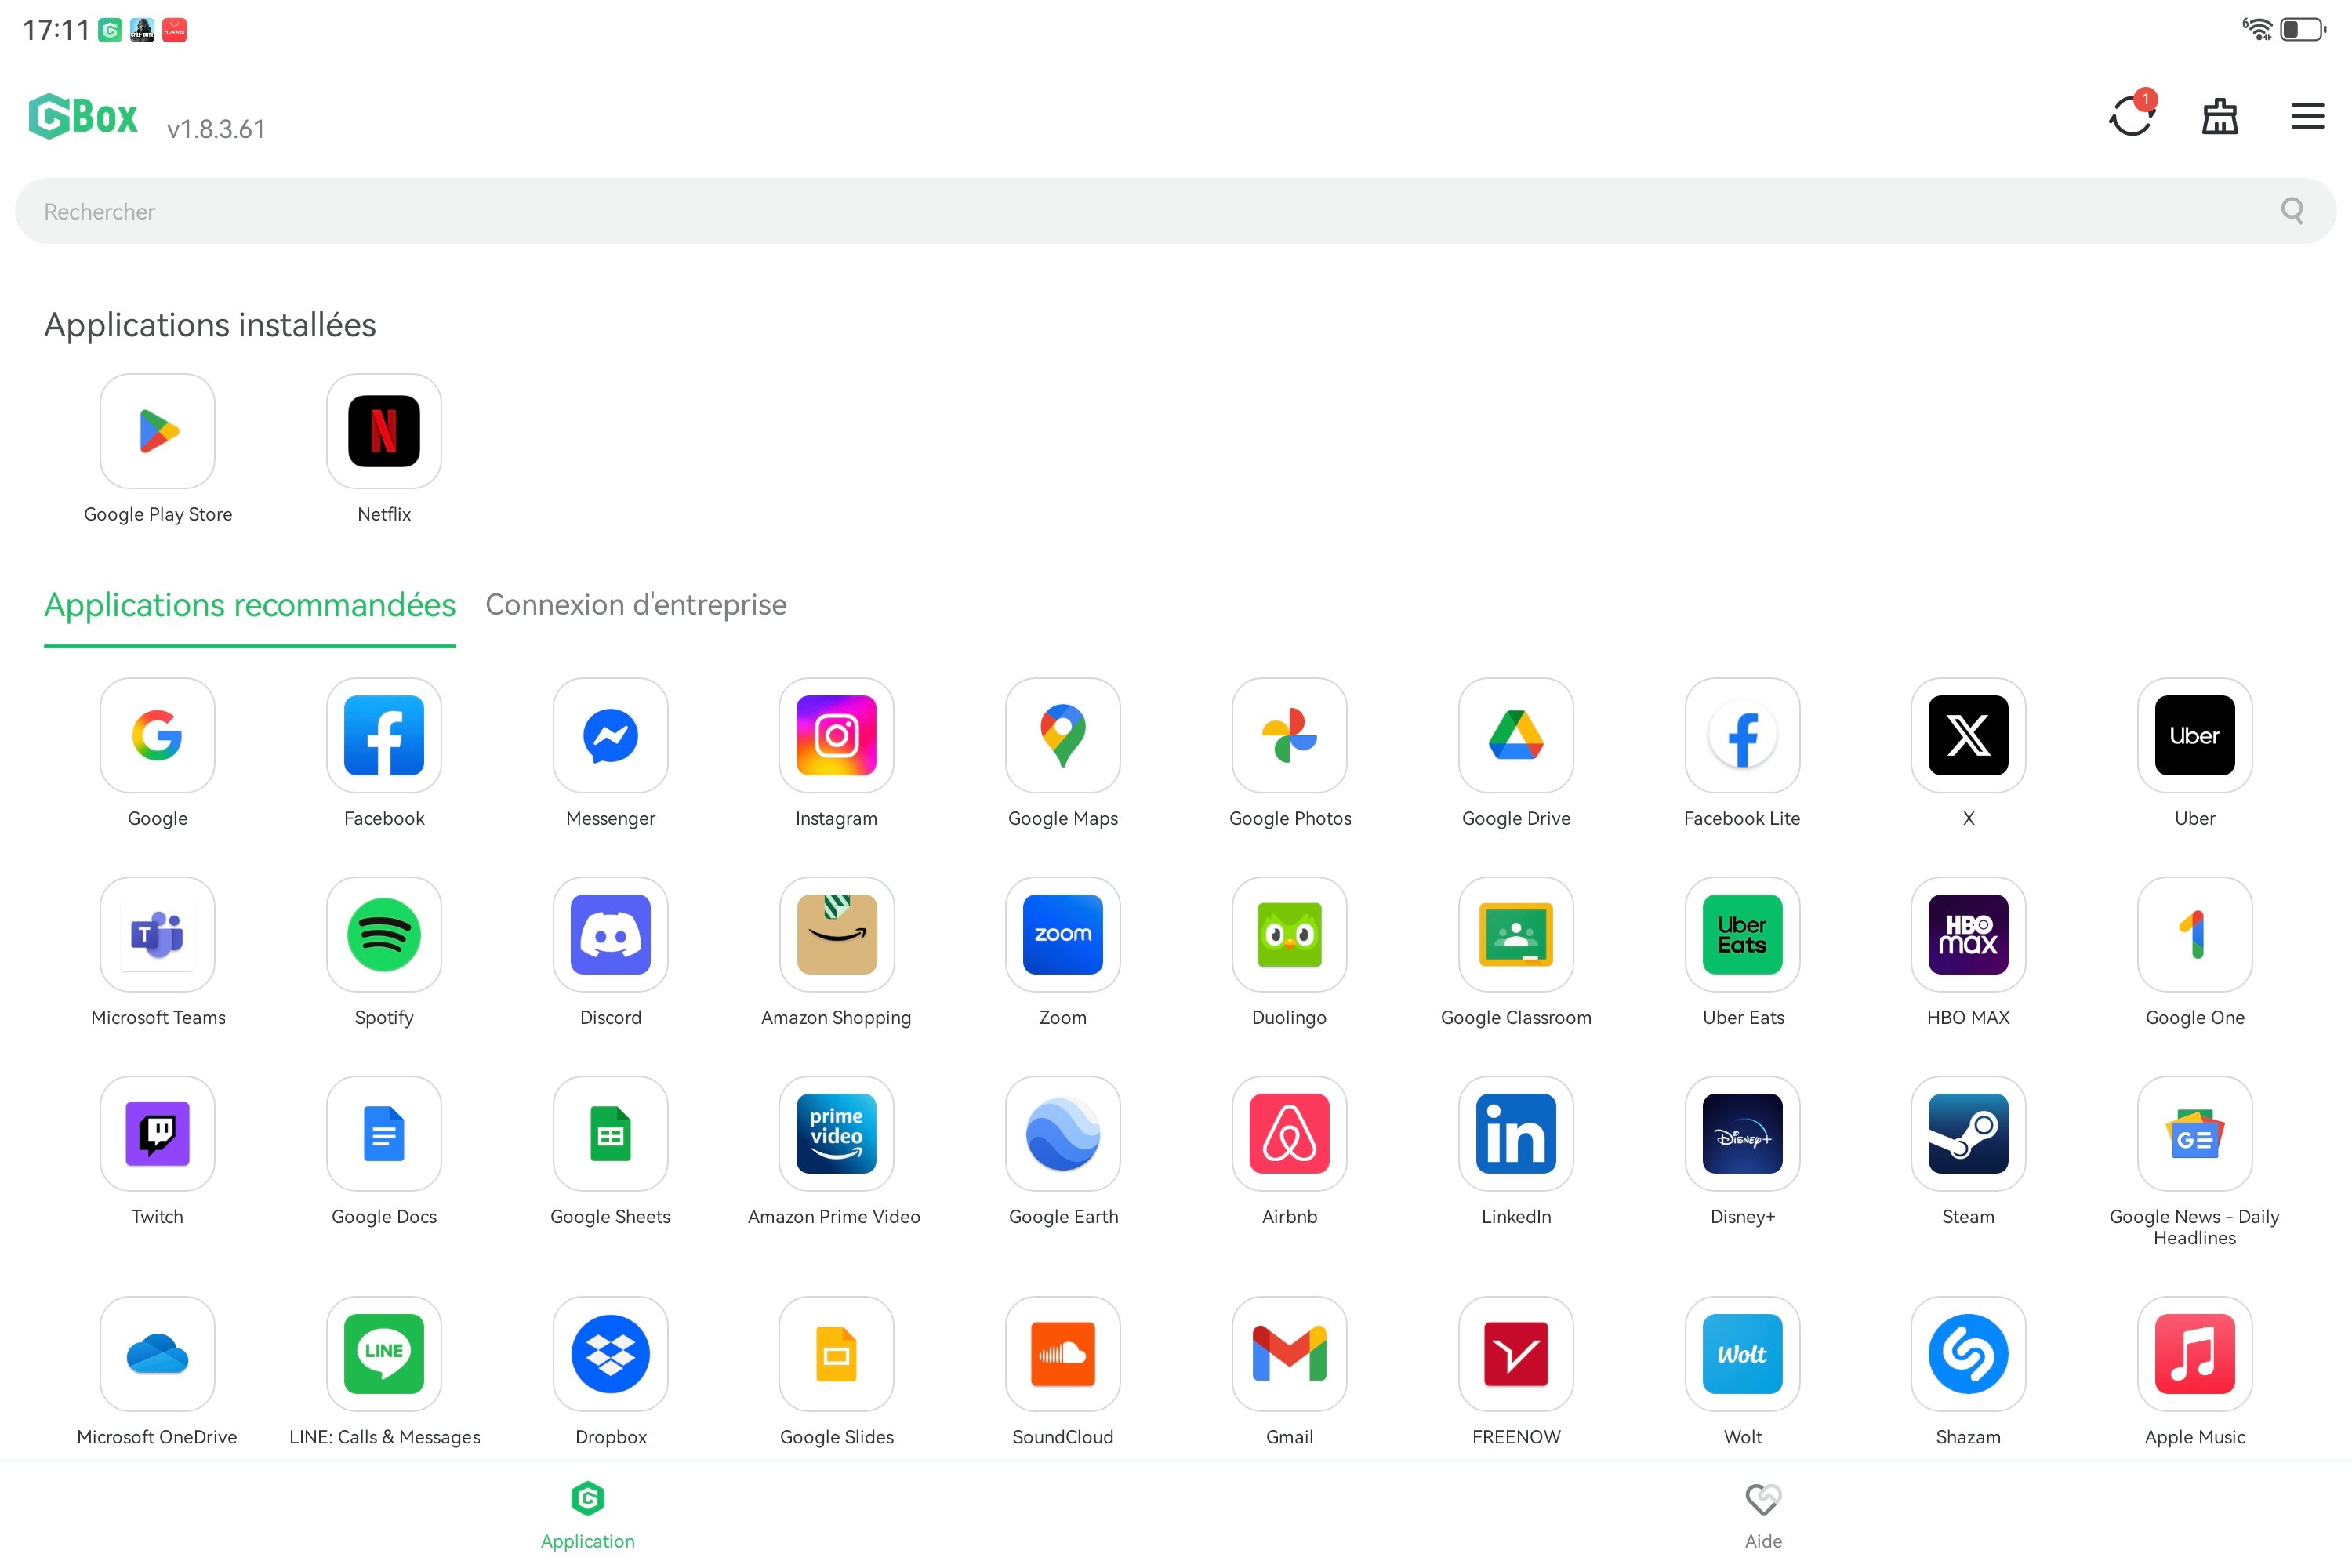Open HBO MAX icon
The height and width of the screenshot is (1568, 2352).
click(x=1969, y=934)
